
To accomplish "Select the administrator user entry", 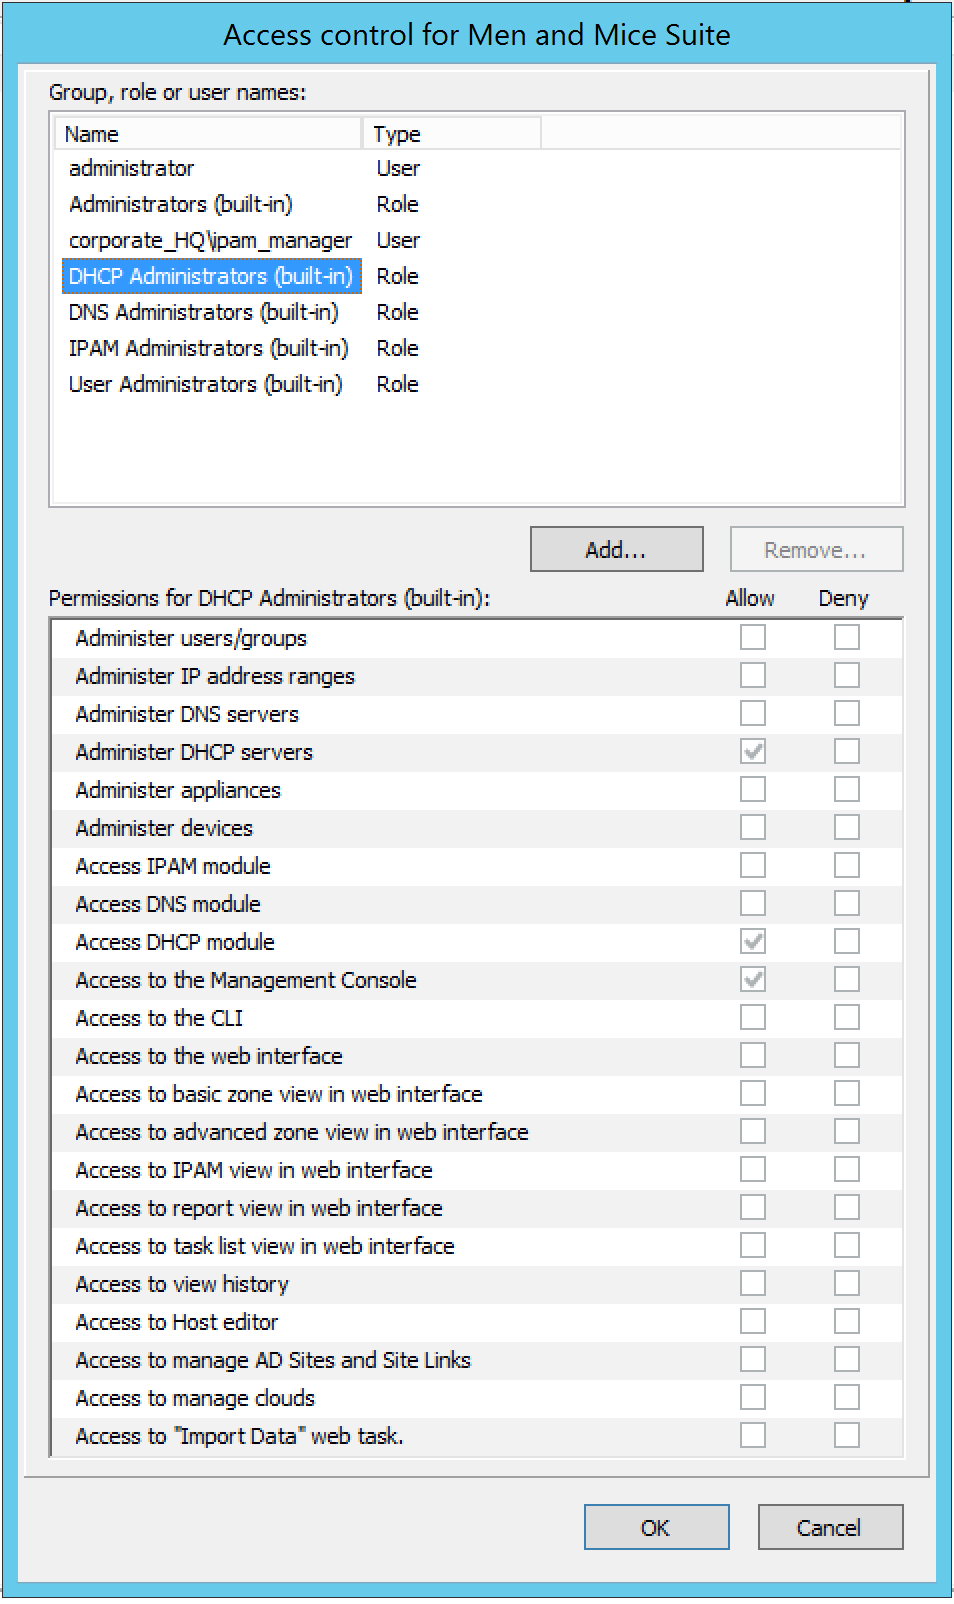I will 131,168.
